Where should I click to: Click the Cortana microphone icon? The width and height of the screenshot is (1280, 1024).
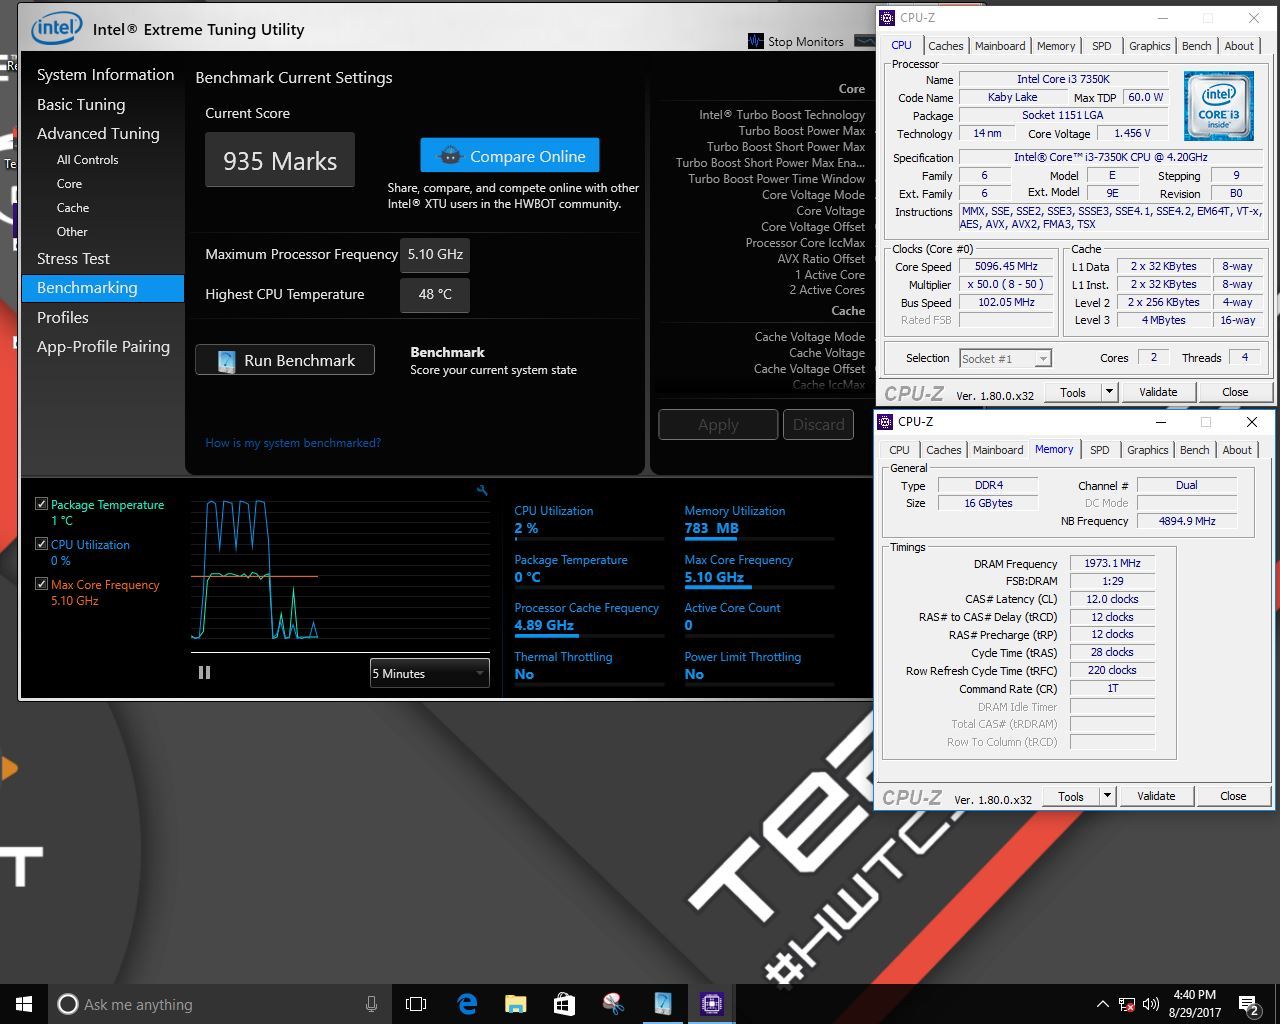click(x=371, y=1004)
